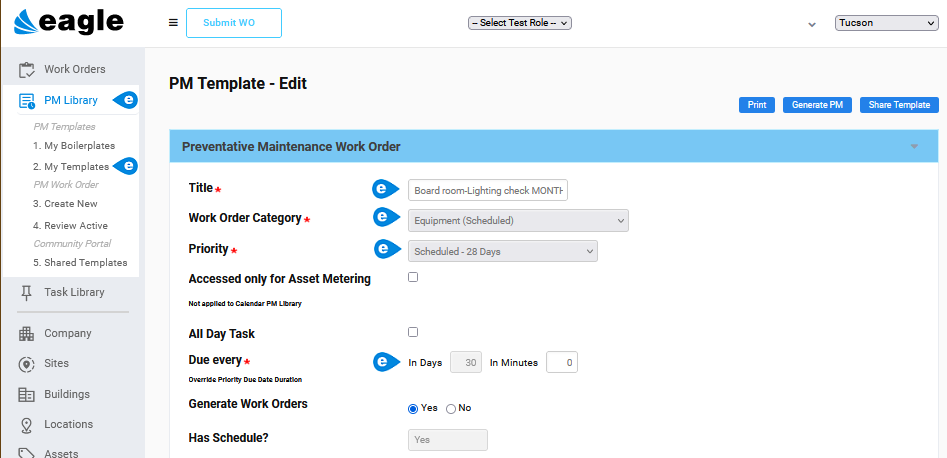Click the Work Orders clipboard icon
The image size is (947, 458).
[x=27, y=69]
